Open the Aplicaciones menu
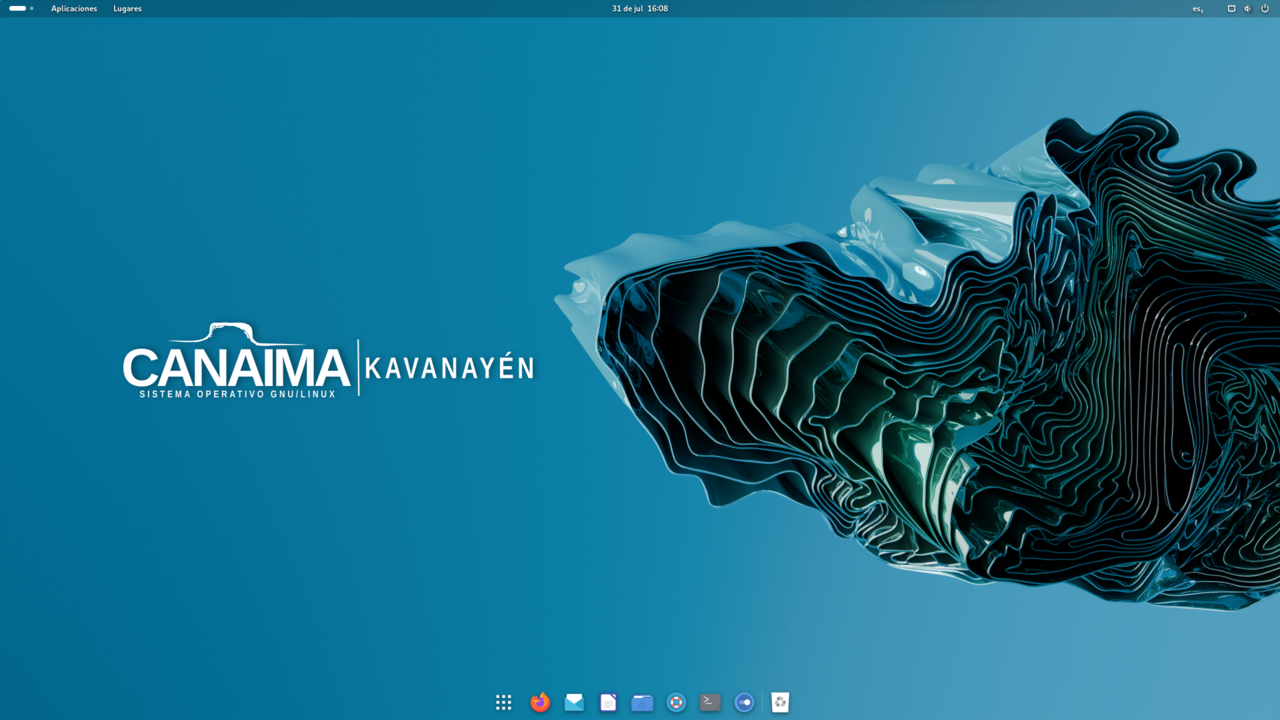Screen dimensions: 1280x720 click(x=74, y=8)
